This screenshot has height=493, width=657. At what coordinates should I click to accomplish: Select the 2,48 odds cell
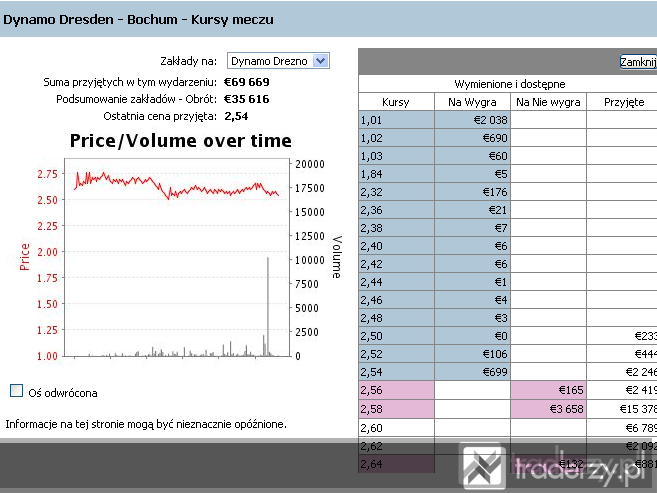point(396,318)
